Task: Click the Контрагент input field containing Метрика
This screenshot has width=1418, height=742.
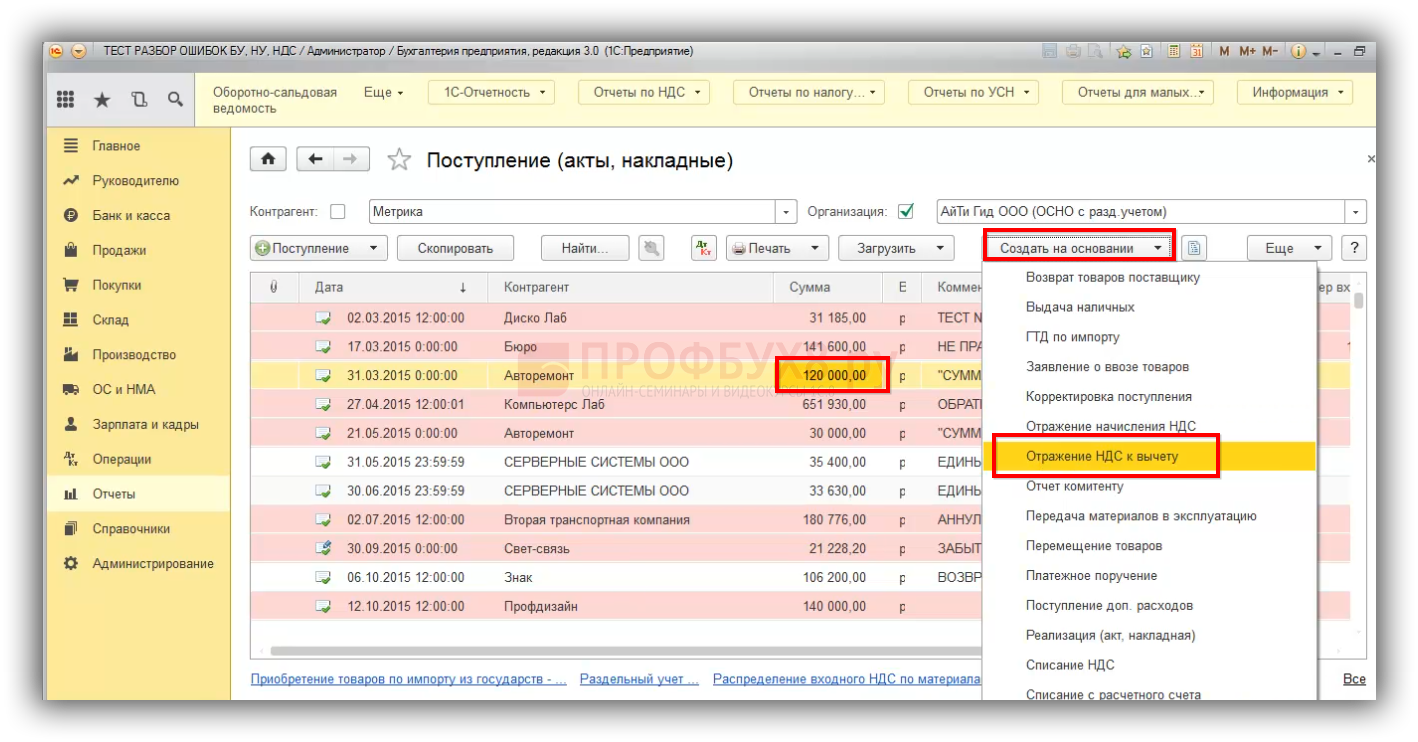Action: 572,212
